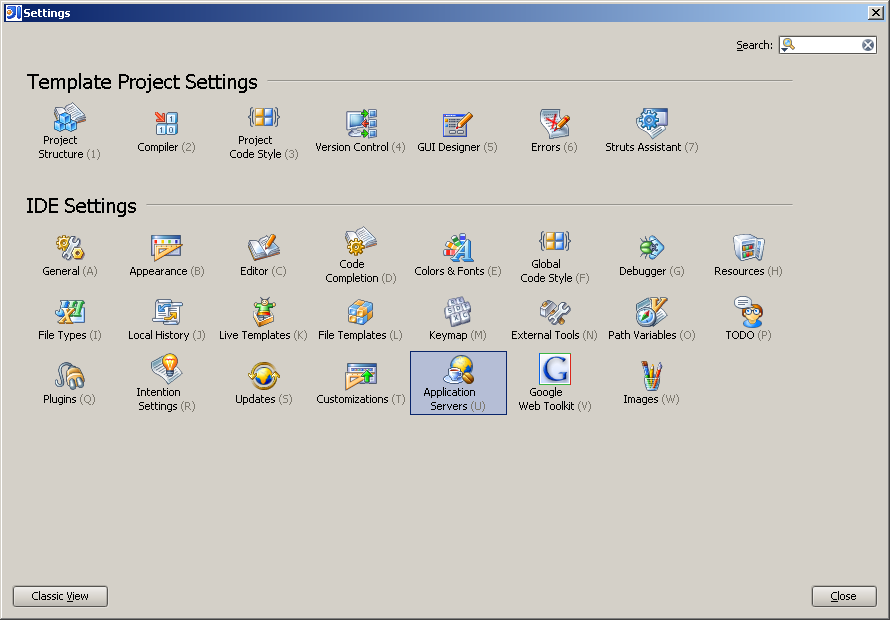This screenshot has height=620, width=890.
Task: Switch to Classic View
Action: [60, 596]
